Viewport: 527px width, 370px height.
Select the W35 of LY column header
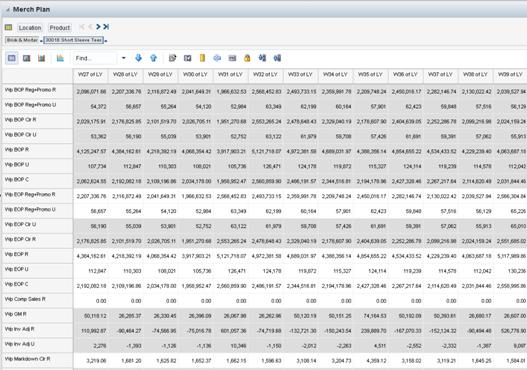click(x=370, y=75)
